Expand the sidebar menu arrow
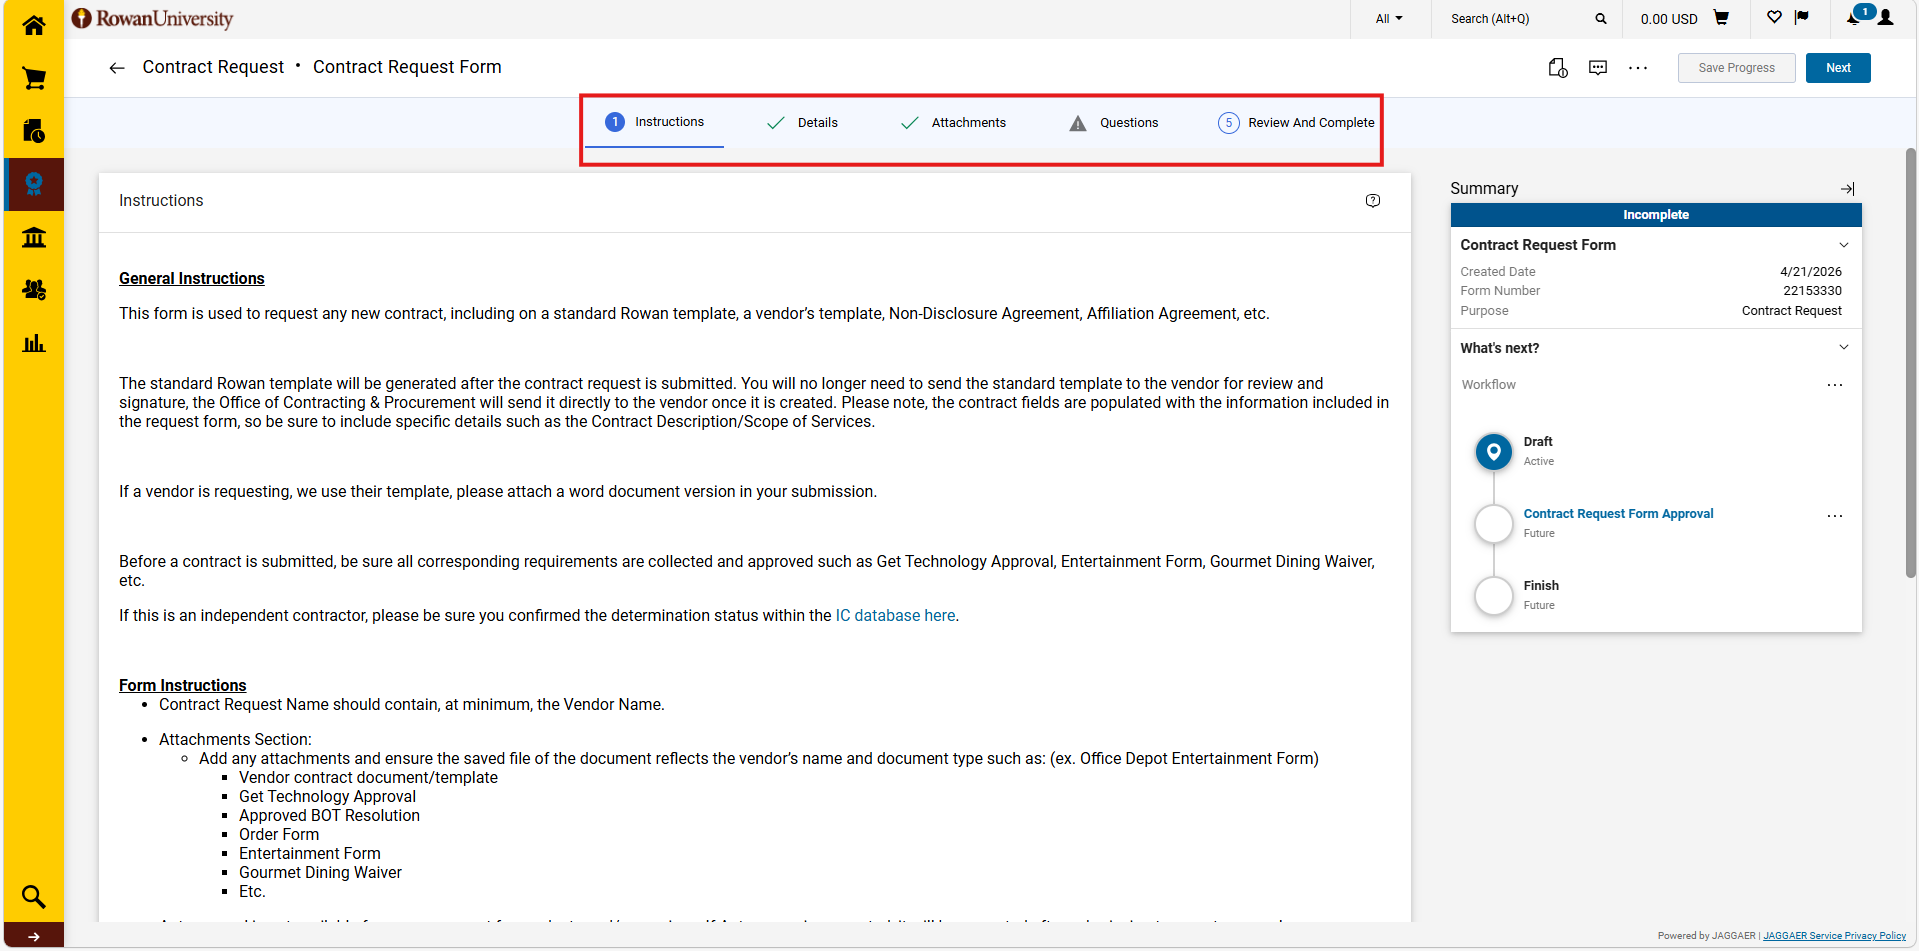 (34, 937)
